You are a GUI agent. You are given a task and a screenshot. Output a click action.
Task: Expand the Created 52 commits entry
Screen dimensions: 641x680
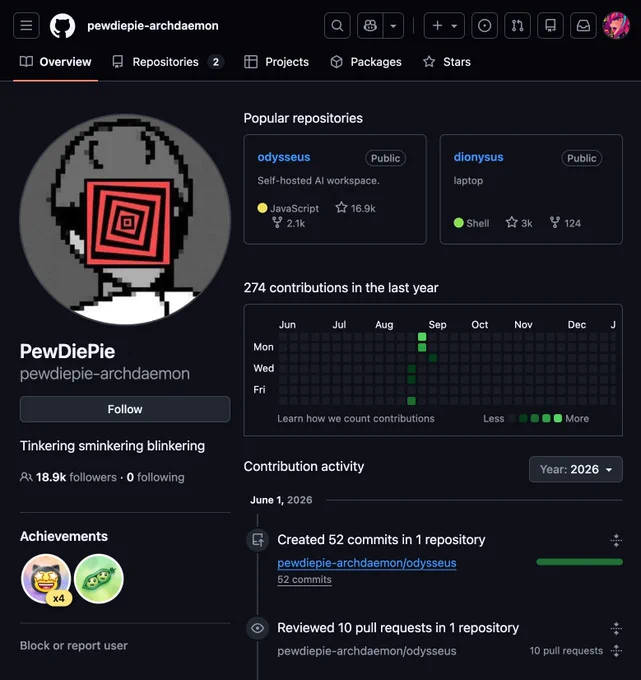616,540
